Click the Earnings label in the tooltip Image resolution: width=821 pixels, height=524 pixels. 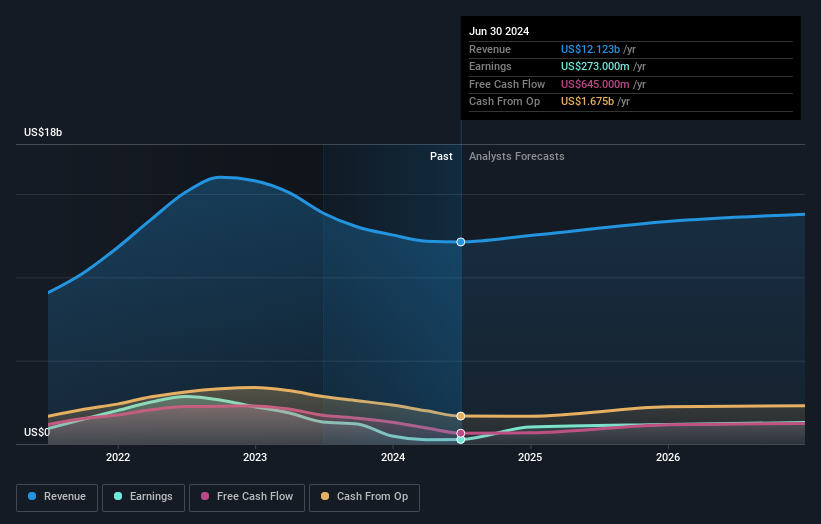pyautogui.click(x=490, y=66)
